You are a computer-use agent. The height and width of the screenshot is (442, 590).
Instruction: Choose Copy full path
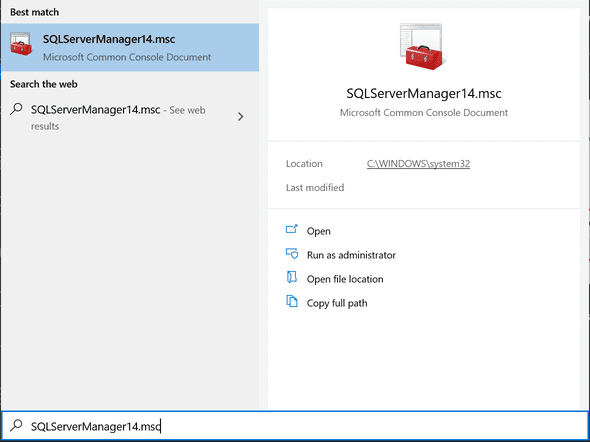pos(337,303)
